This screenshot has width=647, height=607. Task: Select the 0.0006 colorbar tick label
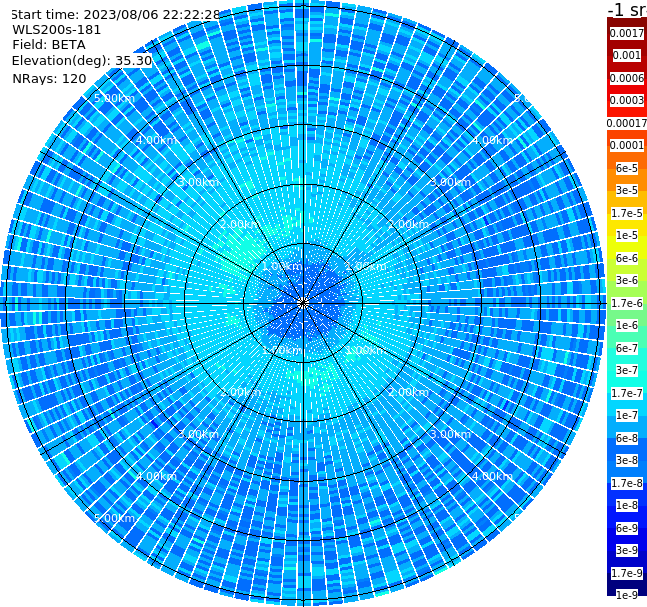627,78
